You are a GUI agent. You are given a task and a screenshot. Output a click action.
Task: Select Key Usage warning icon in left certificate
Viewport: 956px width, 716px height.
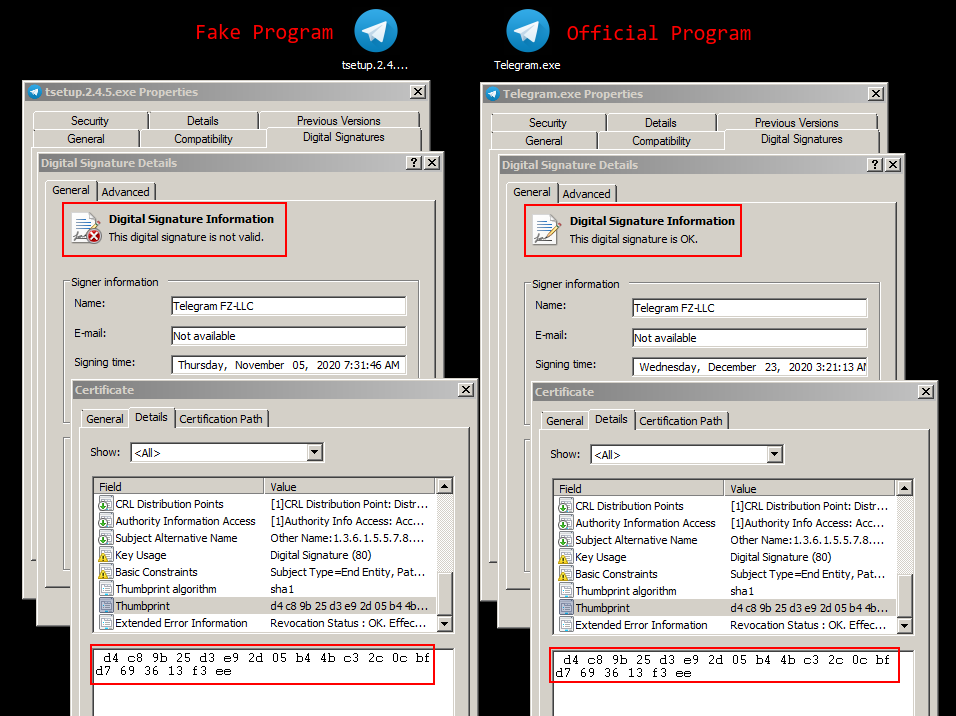click(x=105, y=556)
